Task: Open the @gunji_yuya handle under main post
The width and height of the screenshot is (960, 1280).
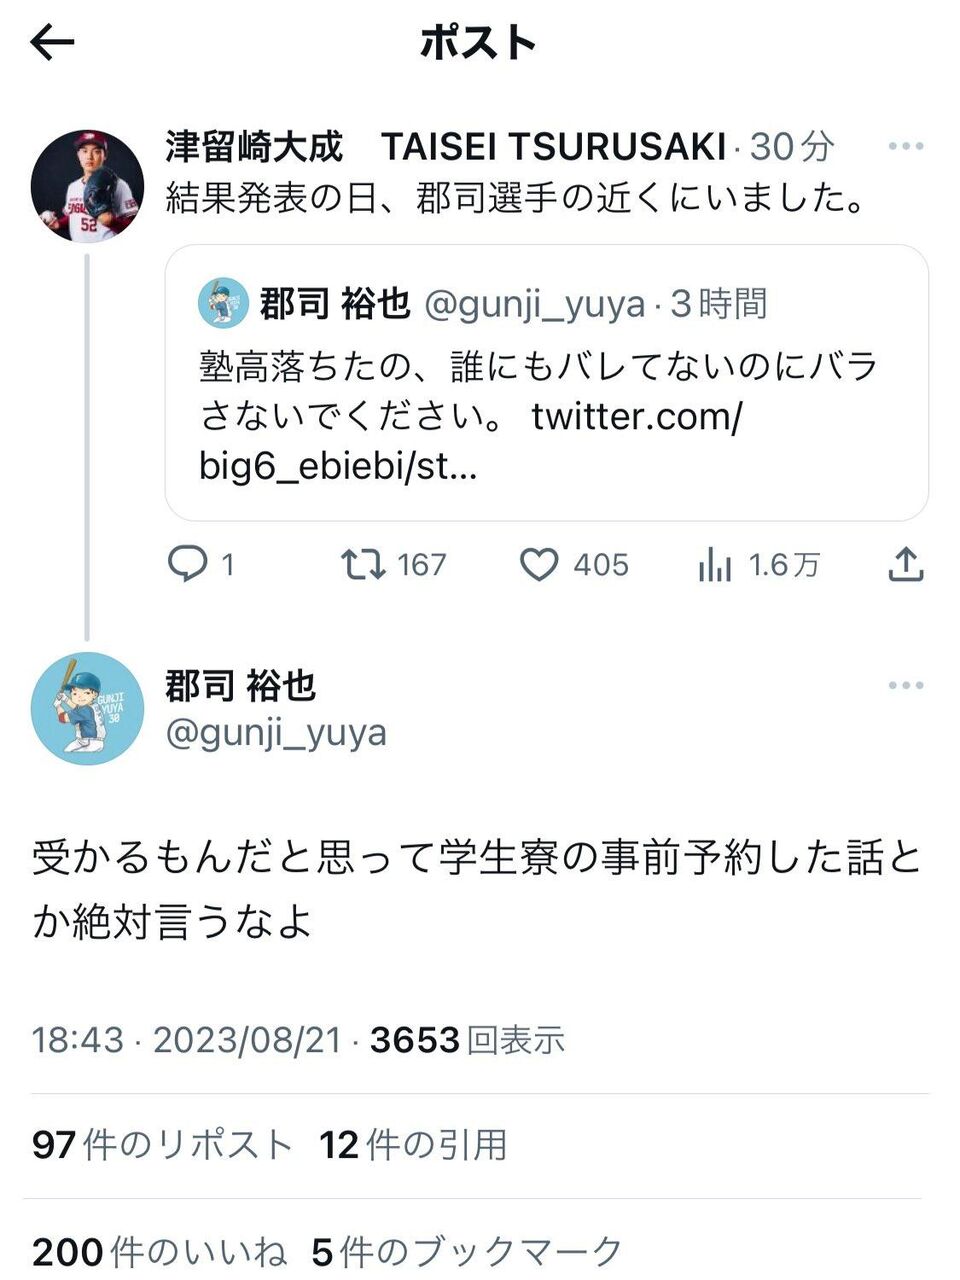Action: (276, 733)
